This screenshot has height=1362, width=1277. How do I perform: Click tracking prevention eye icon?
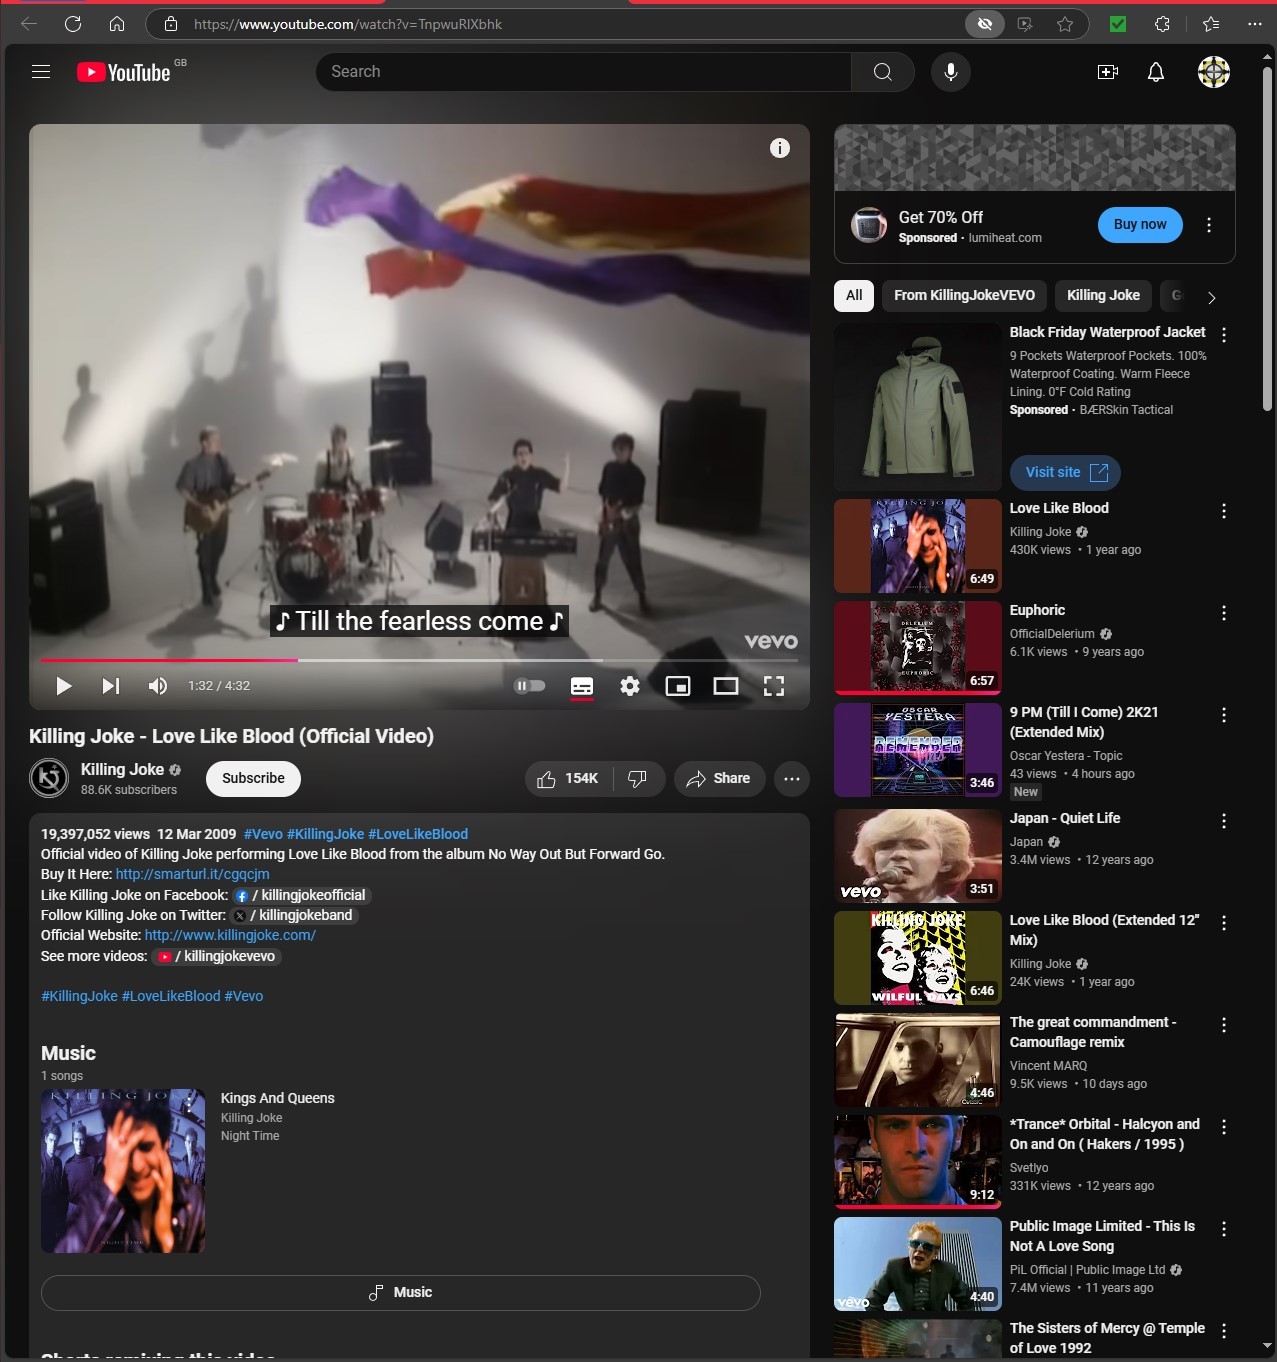(x=985, y=24)
